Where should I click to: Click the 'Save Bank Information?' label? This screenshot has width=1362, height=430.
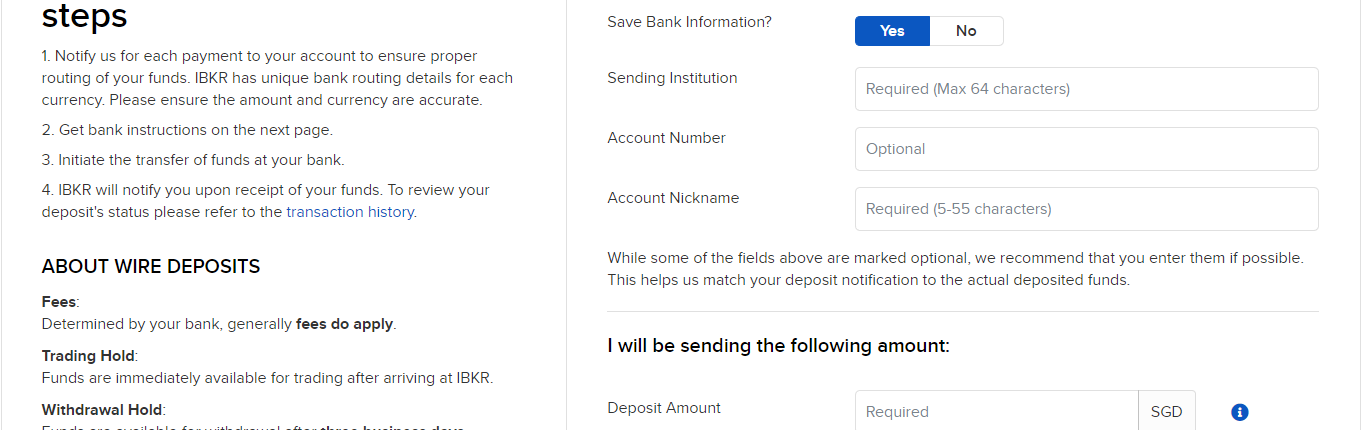click(689, 21)
